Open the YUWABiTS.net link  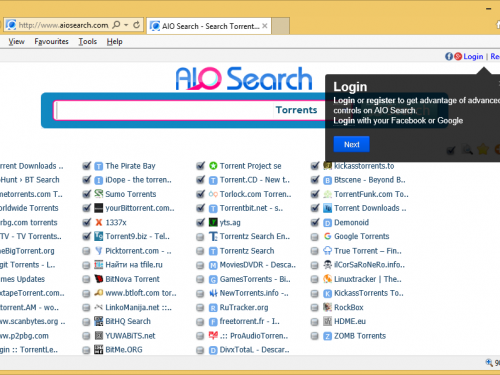pyautogui.click(x=130, y=336)
